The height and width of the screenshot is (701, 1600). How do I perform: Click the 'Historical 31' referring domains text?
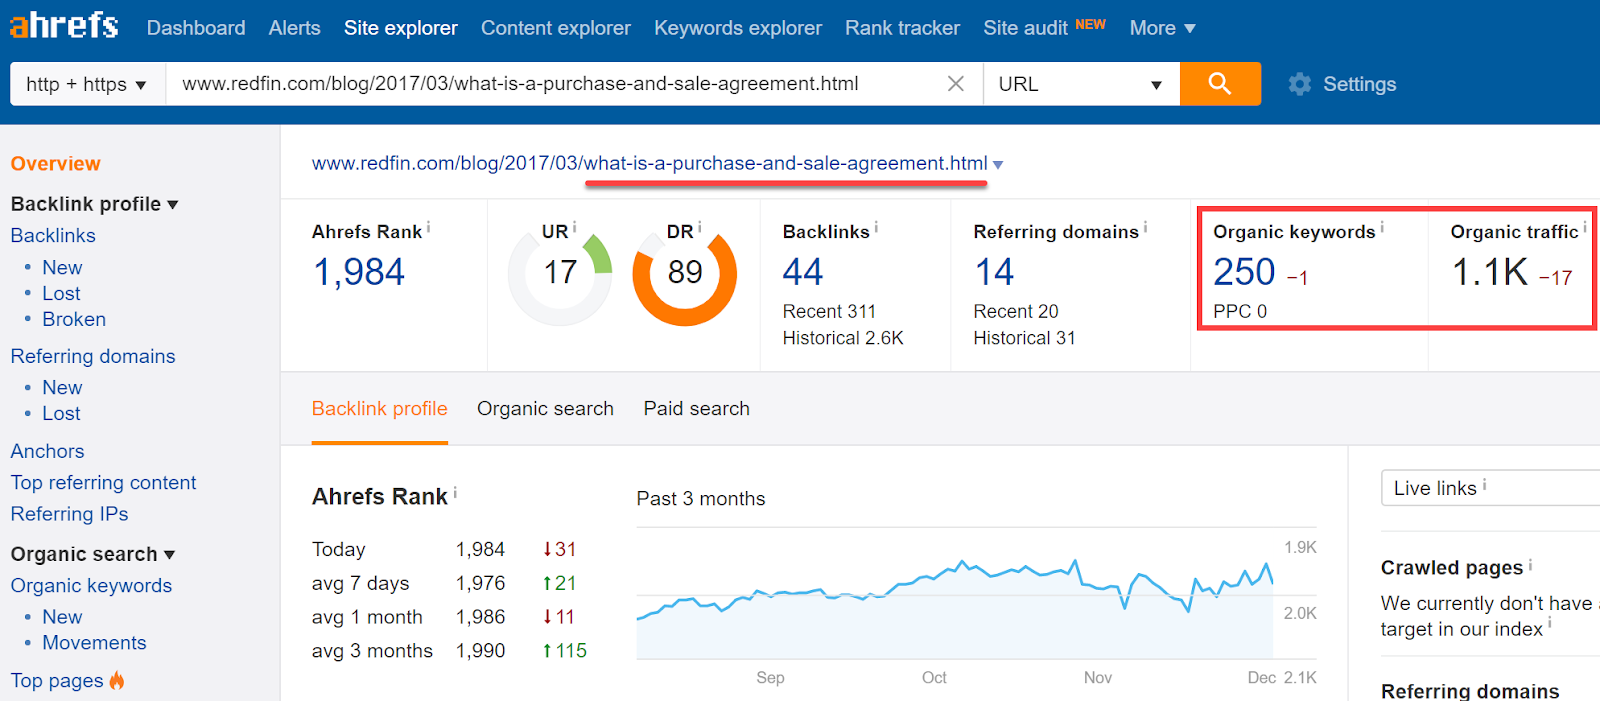click(x=1024, y=338)
